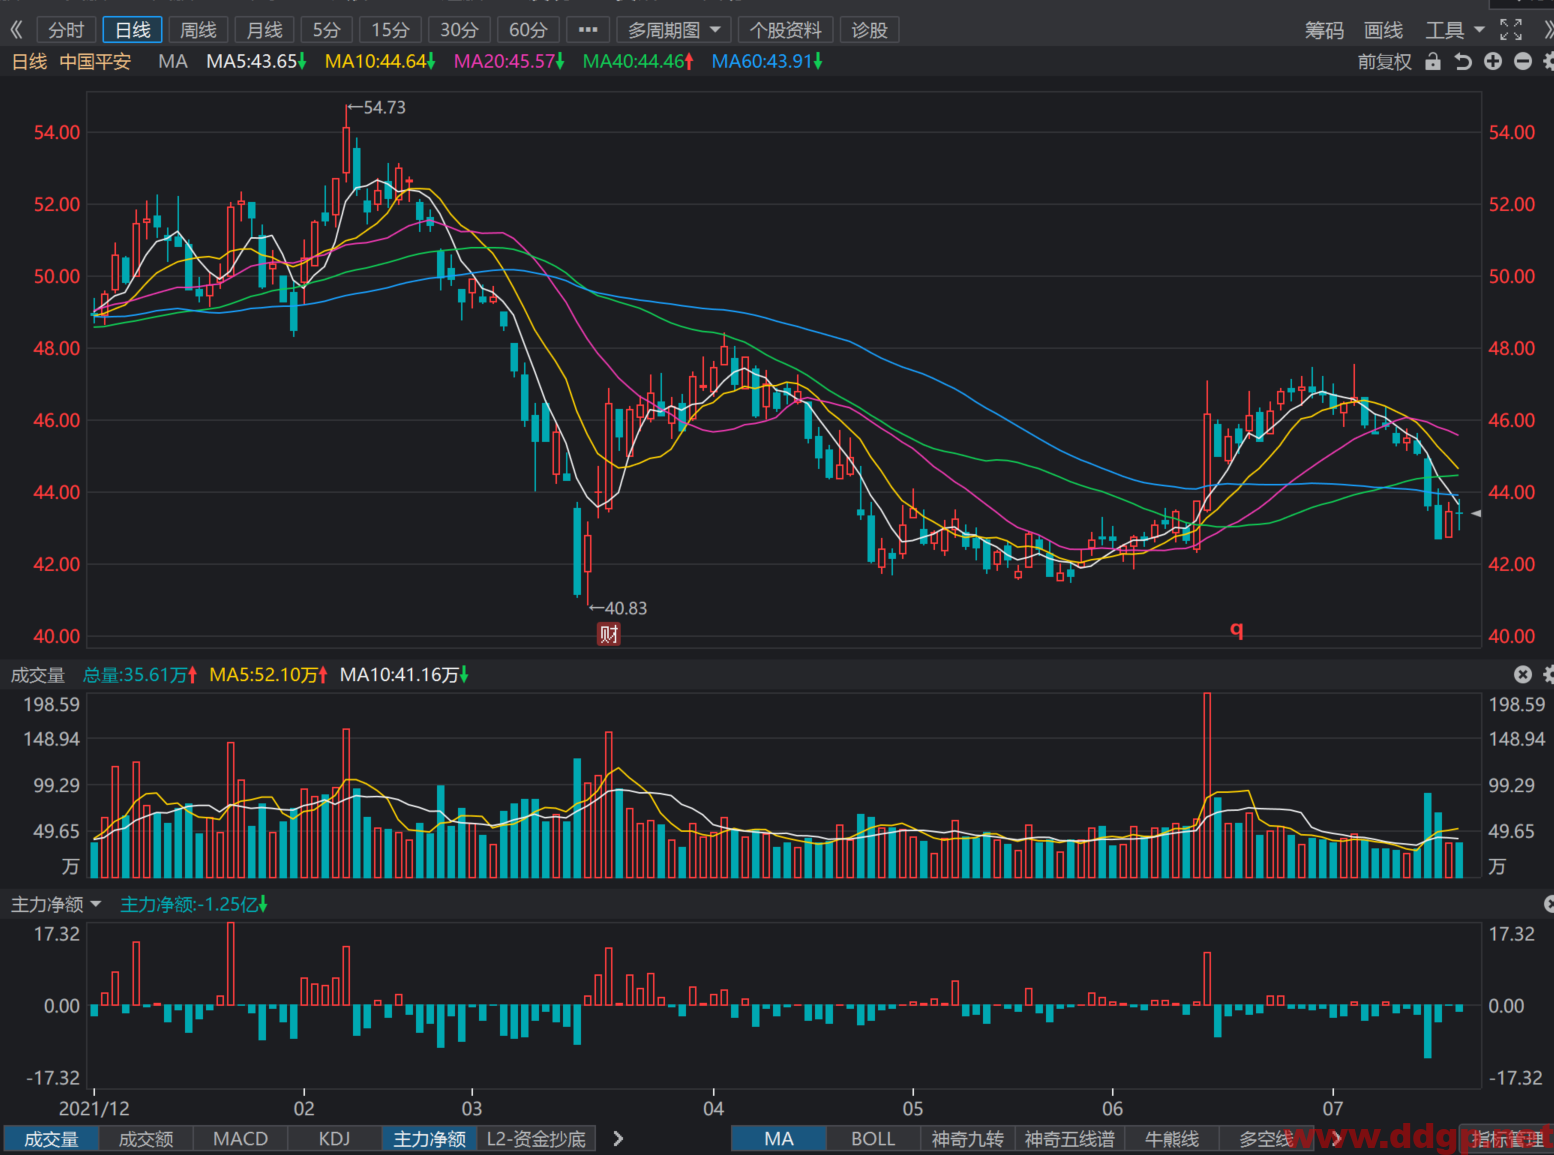Toggle the 筹码 chip distribution panel

(1324, 30)
